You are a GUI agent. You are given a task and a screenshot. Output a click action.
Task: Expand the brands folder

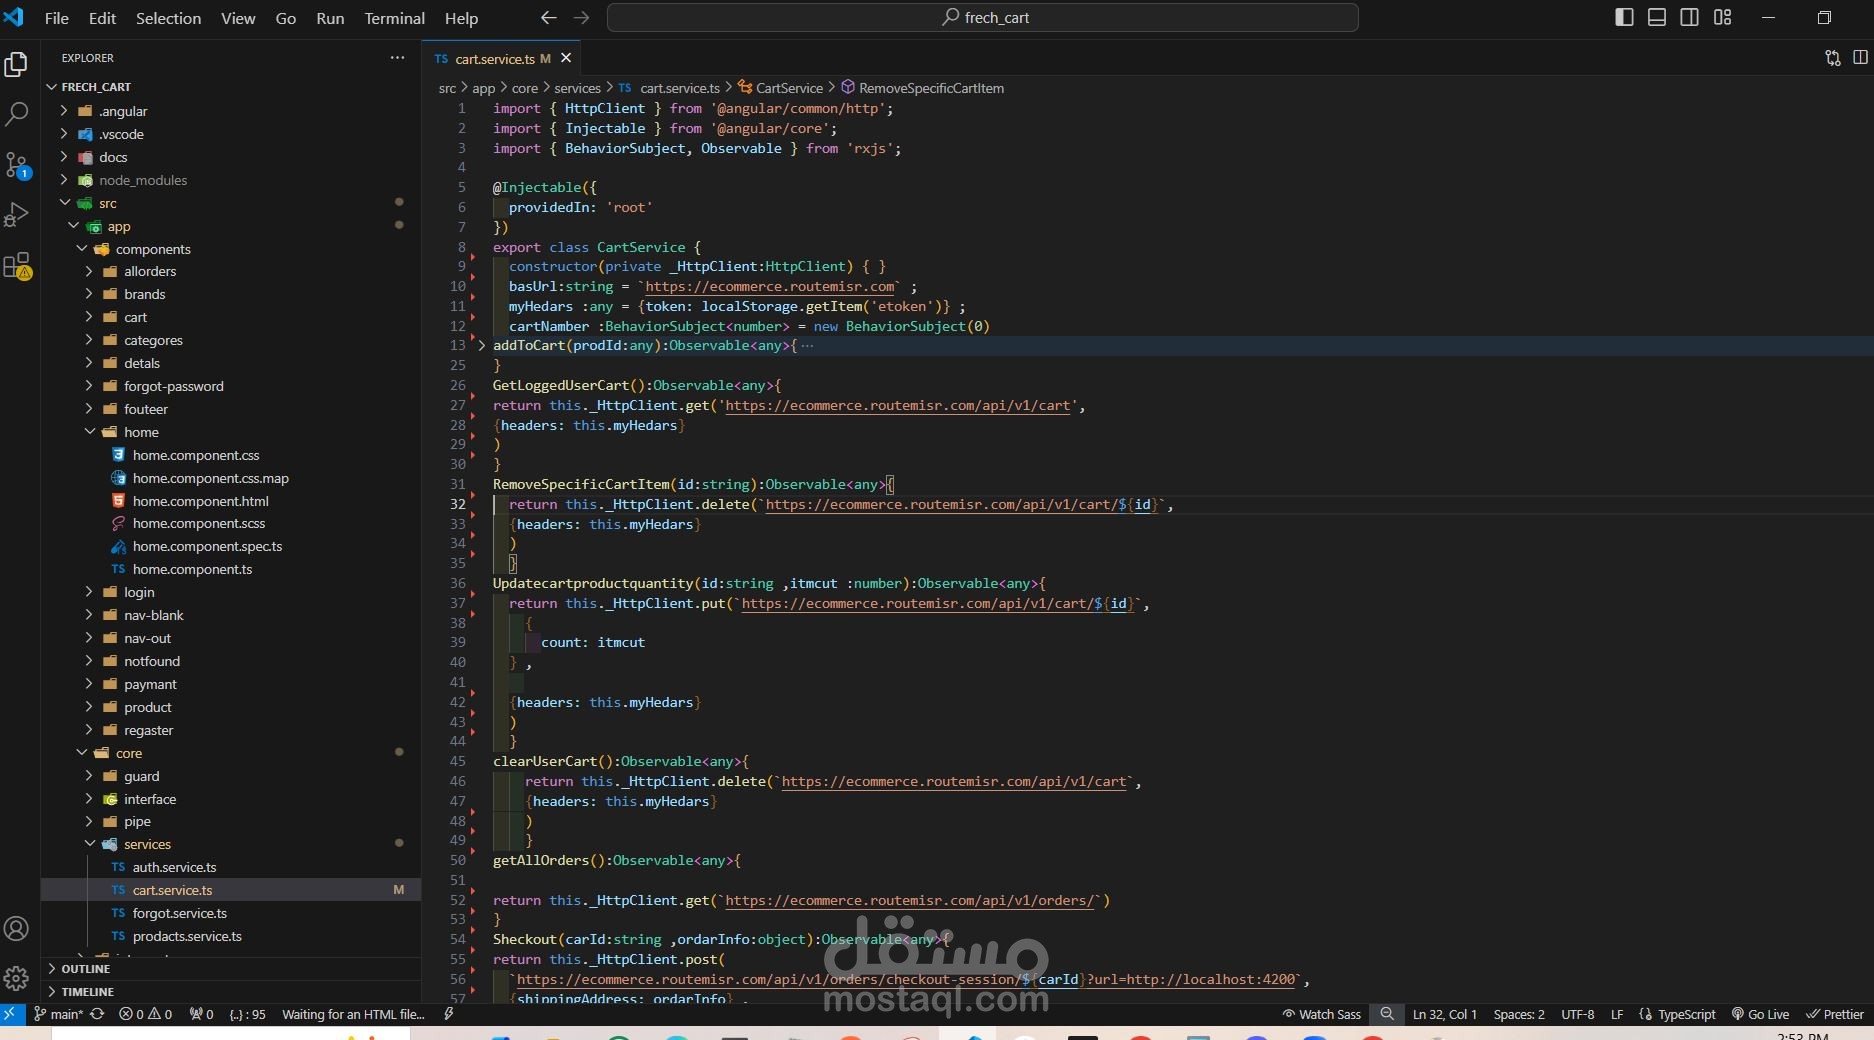(x=144, y=294)
